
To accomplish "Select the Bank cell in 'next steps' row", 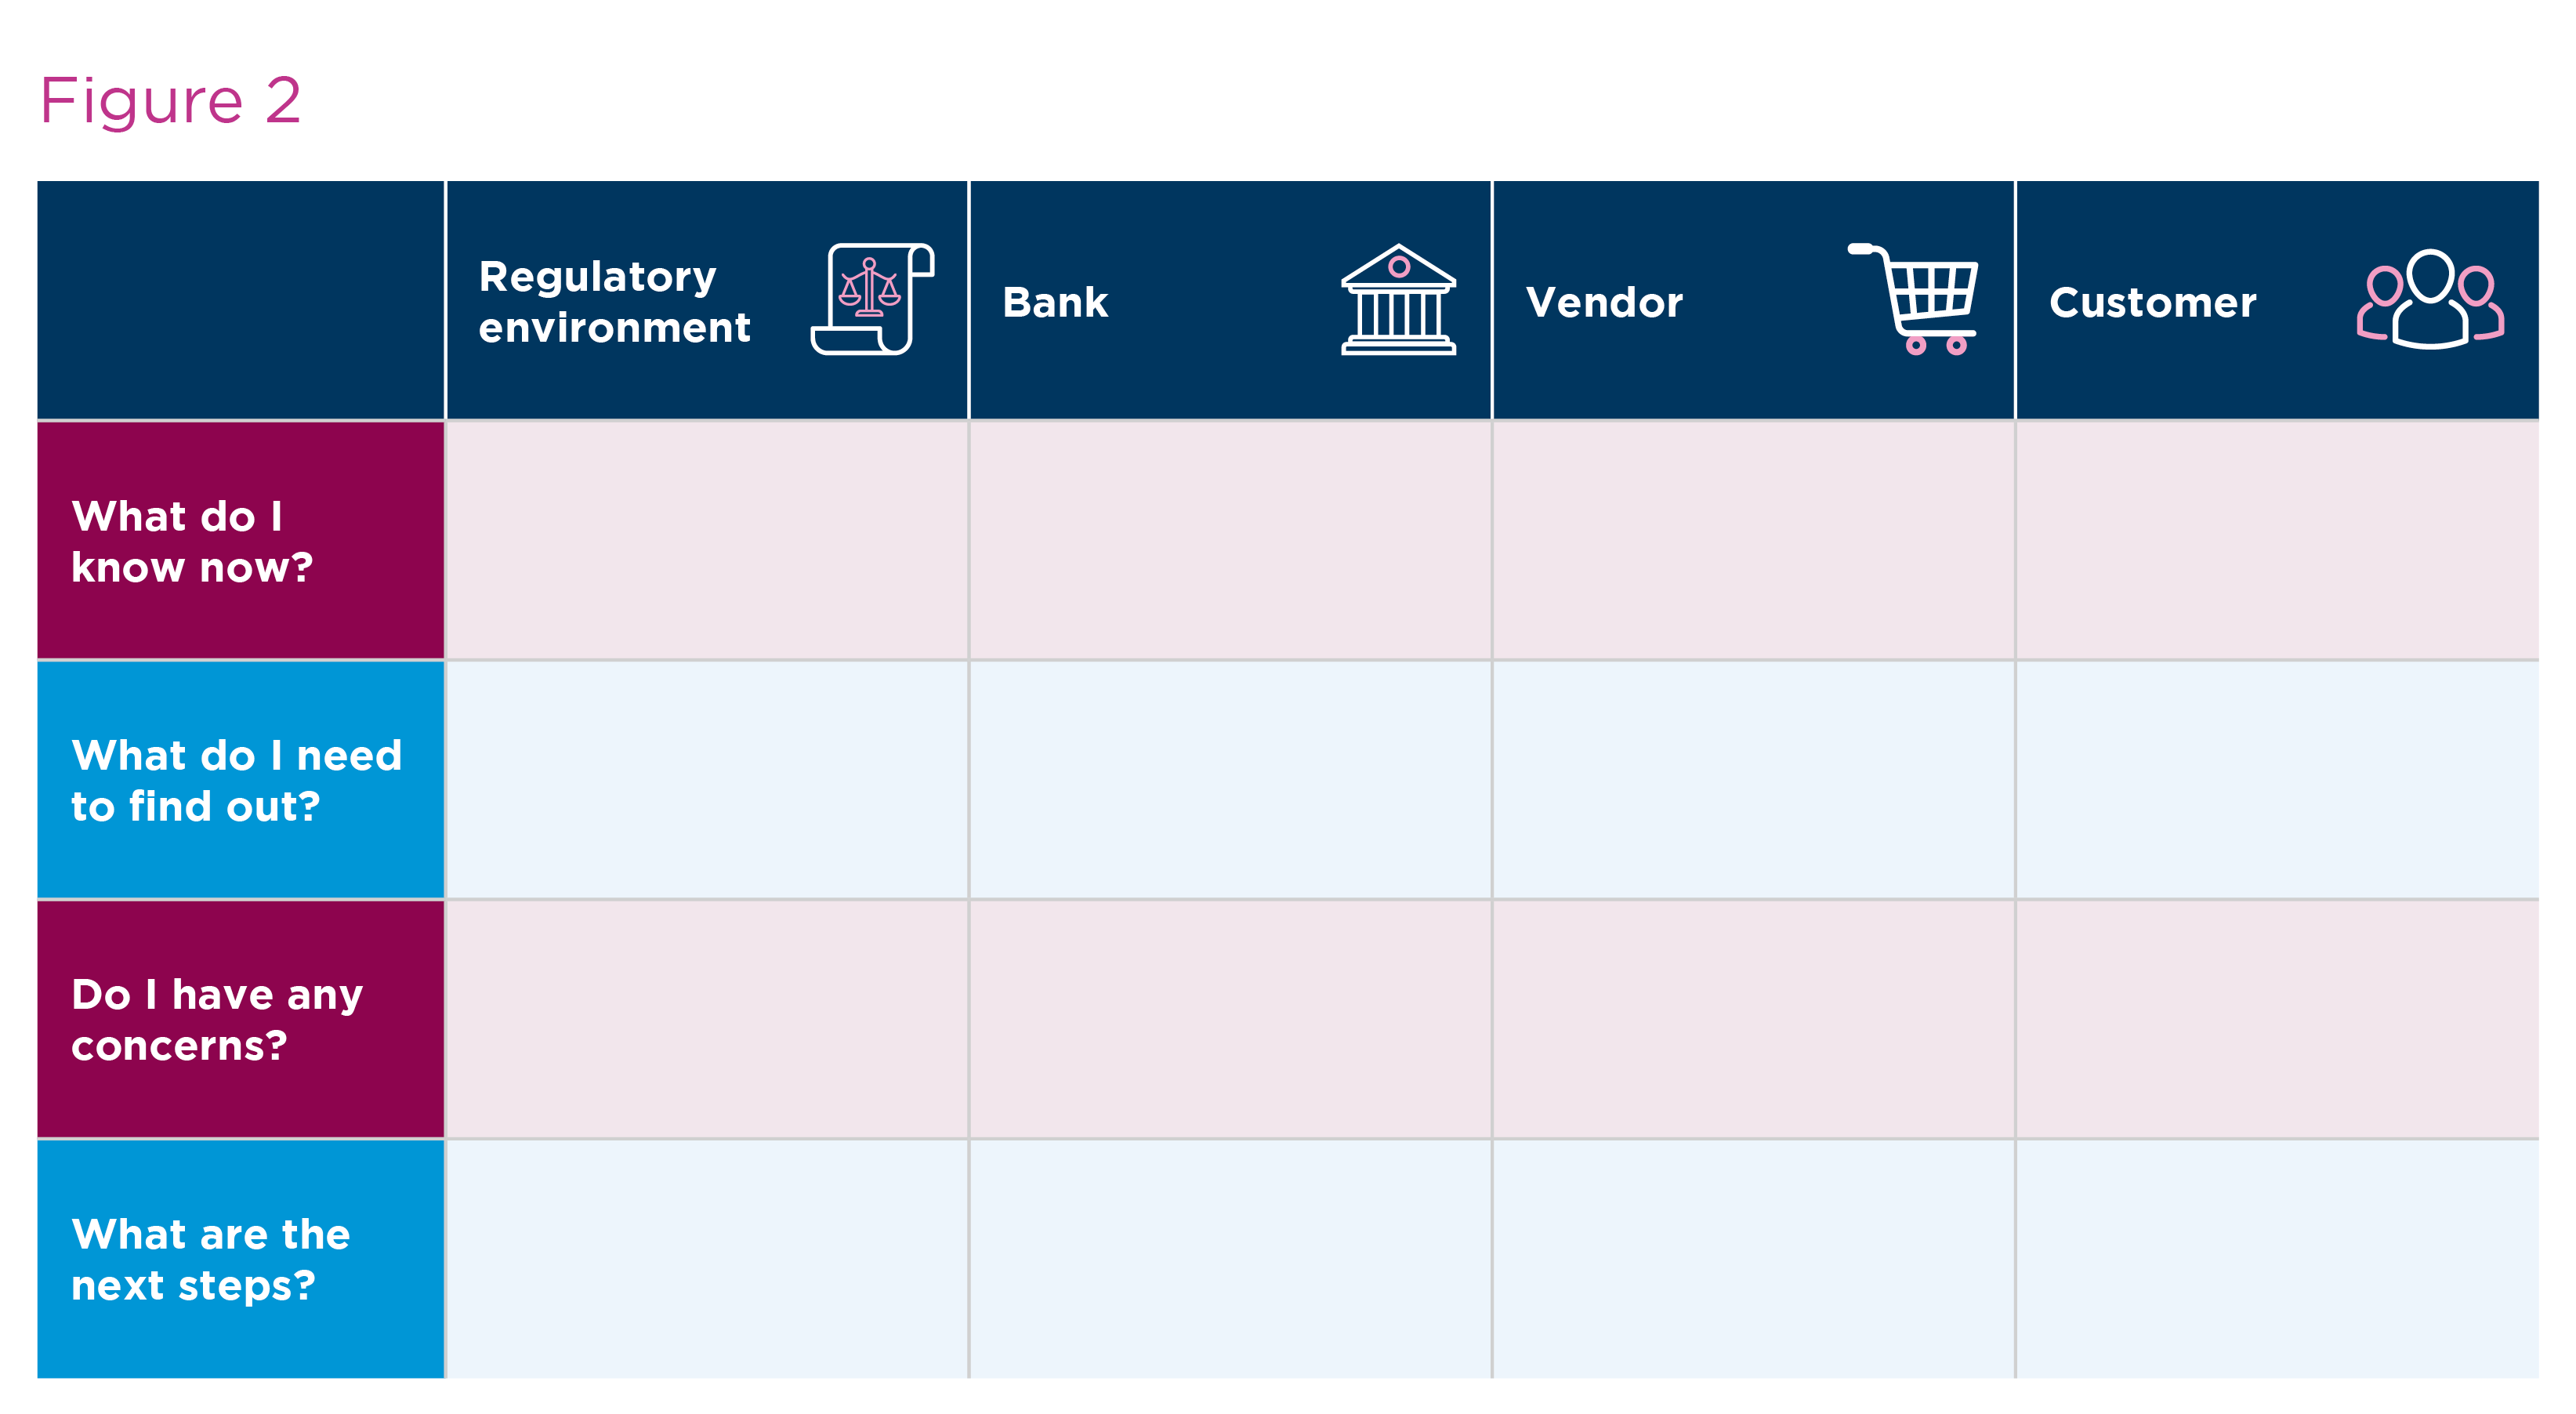I will click(1230, 1259).
